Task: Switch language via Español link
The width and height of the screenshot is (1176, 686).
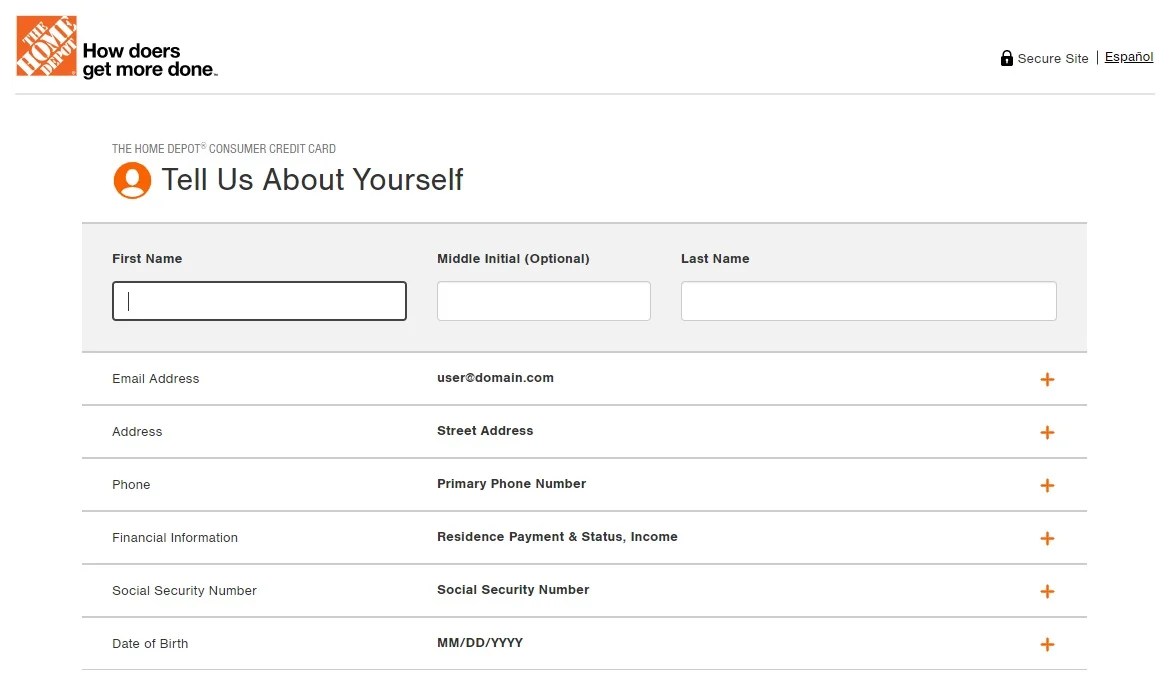Action: tap(1129, 57)
